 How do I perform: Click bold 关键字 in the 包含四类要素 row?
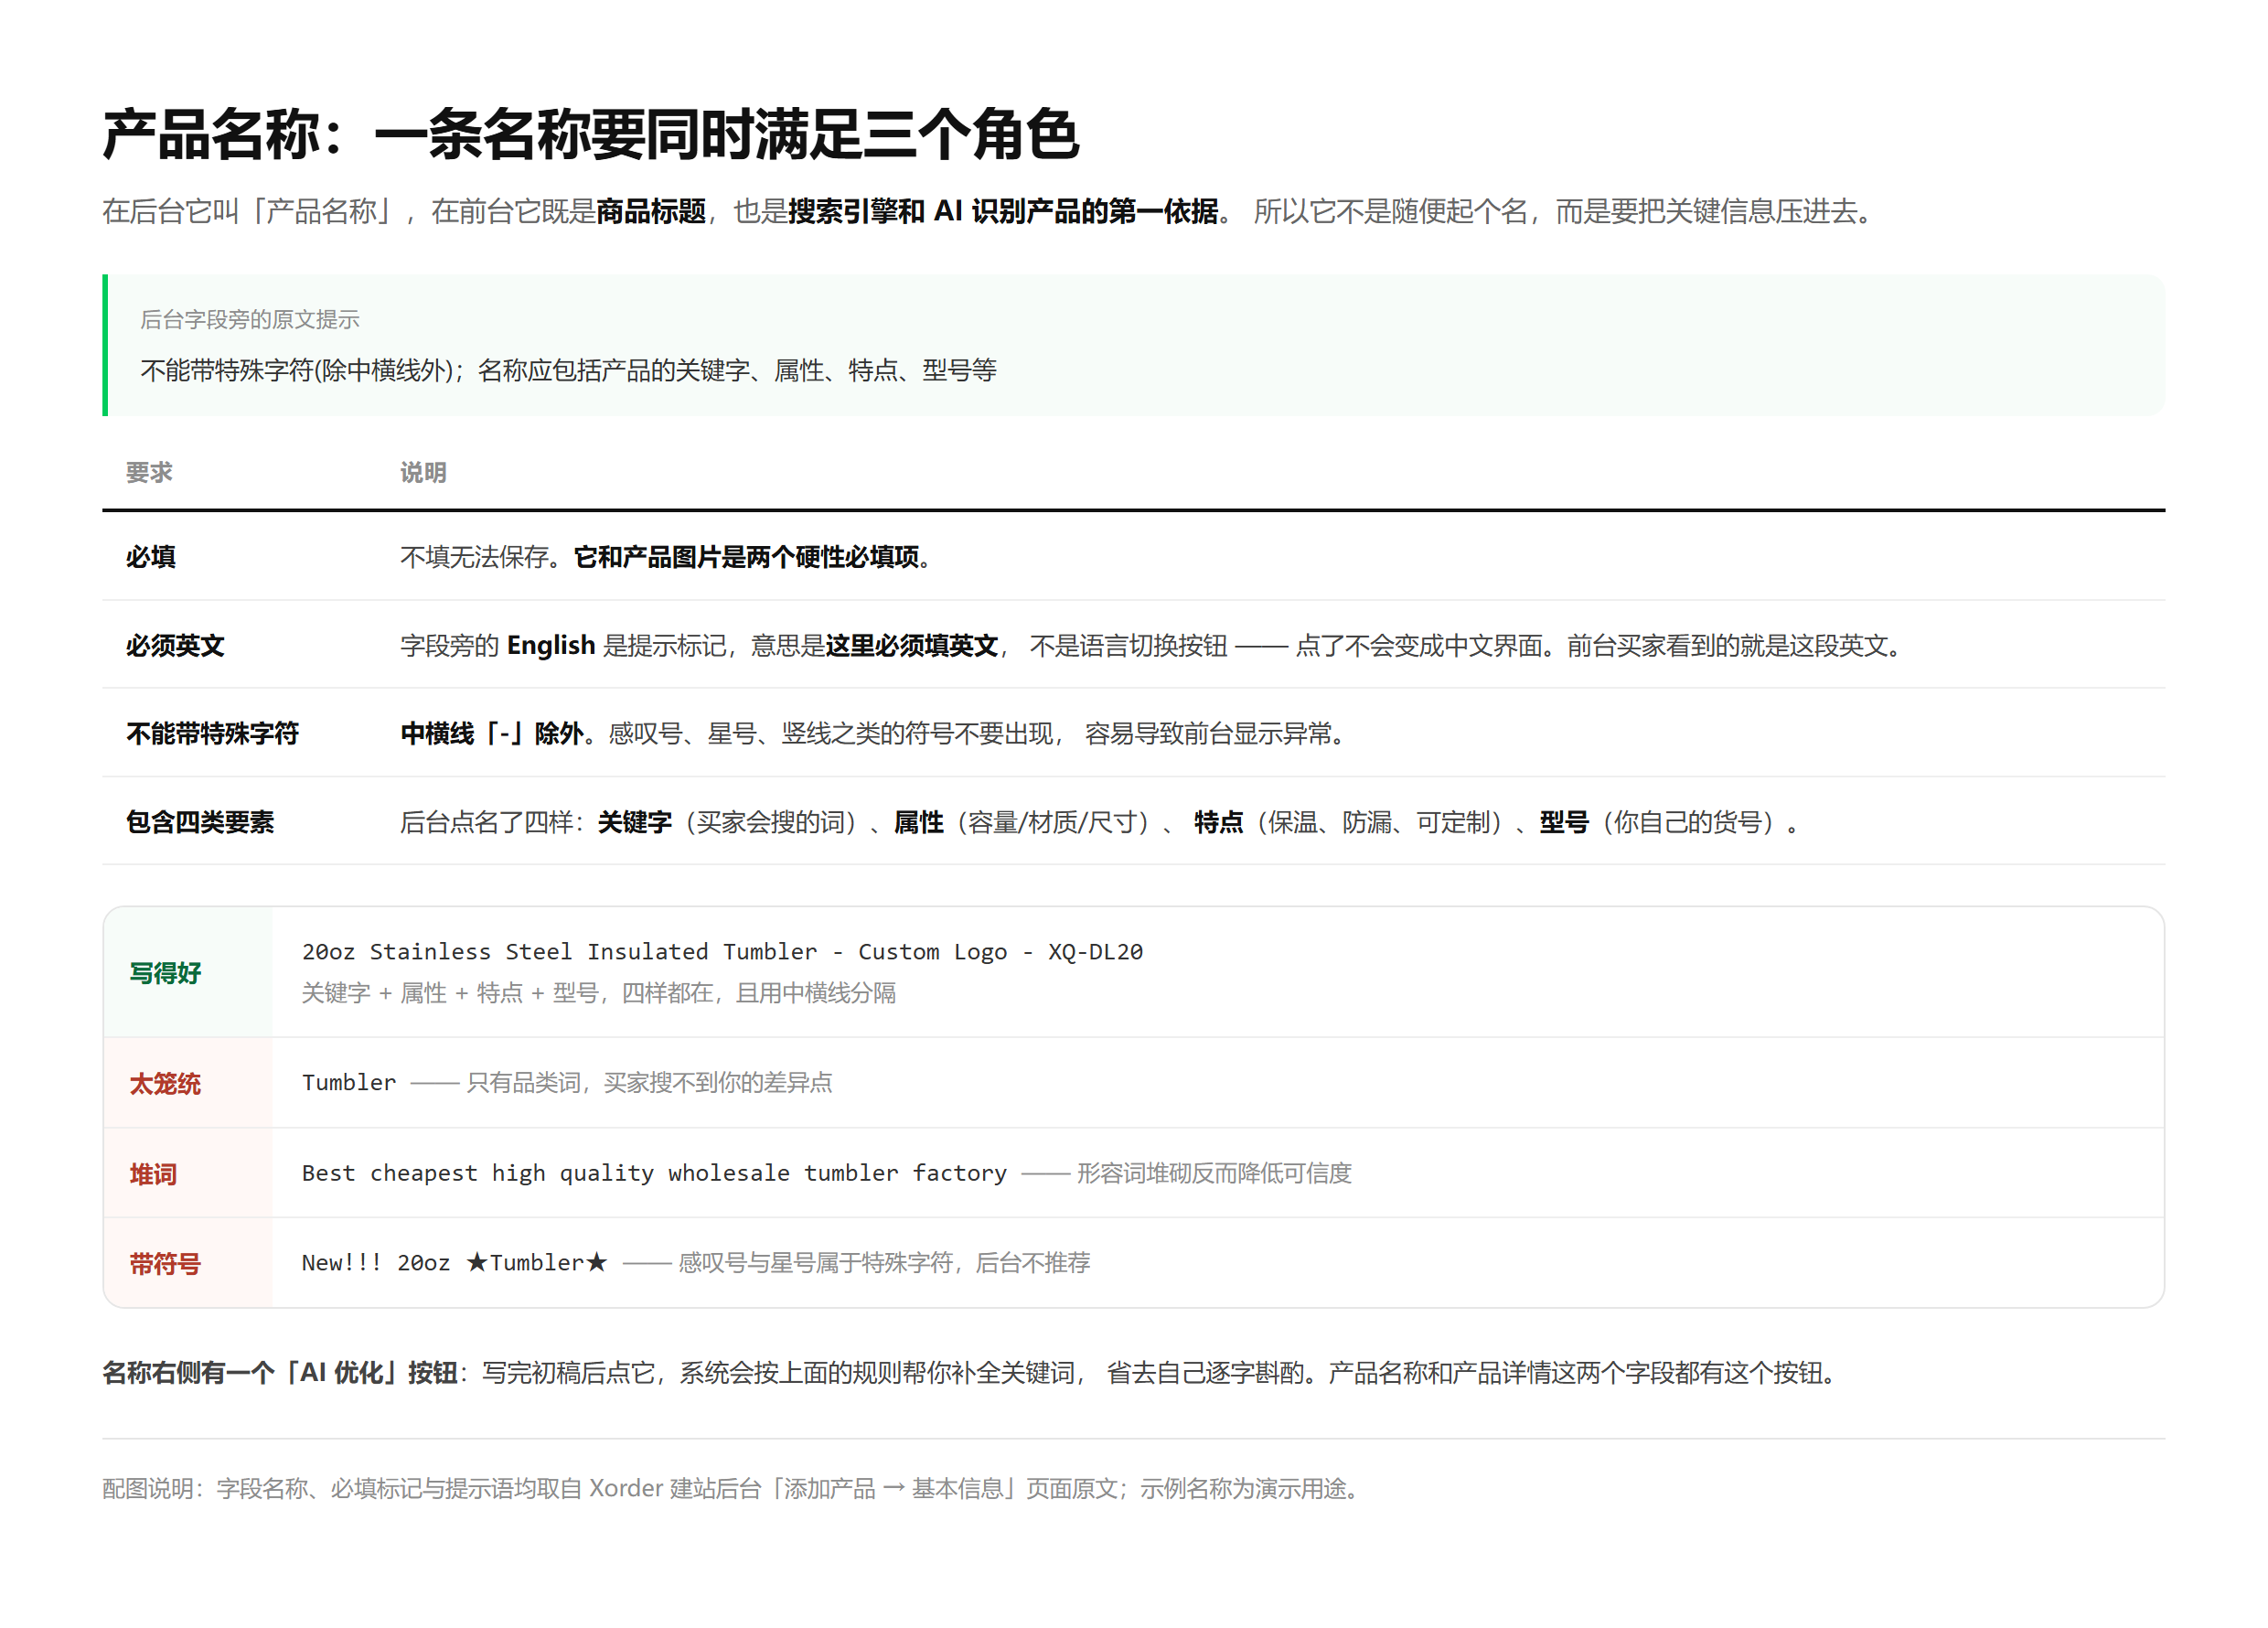pos(635,822)
